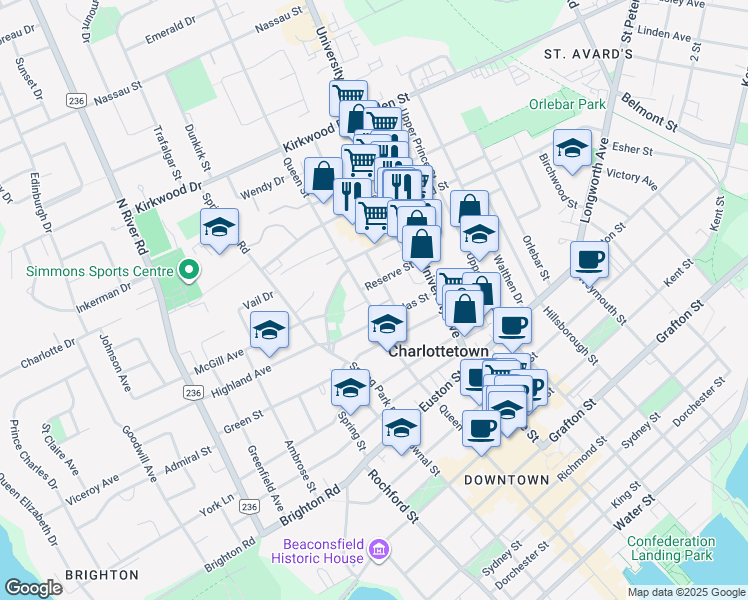The height and width of the screenshot is (600, 748).
Task: Open the Google logo link
Action: point(33,588)
